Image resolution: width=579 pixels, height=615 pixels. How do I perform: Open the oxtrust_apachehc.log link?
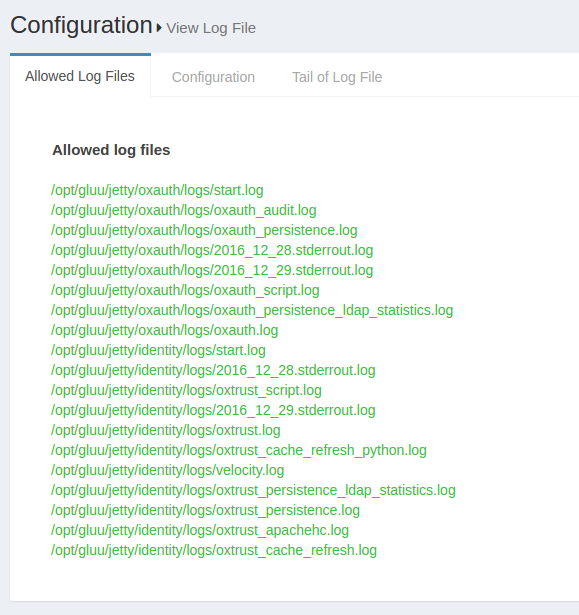[x=200, y=530]
